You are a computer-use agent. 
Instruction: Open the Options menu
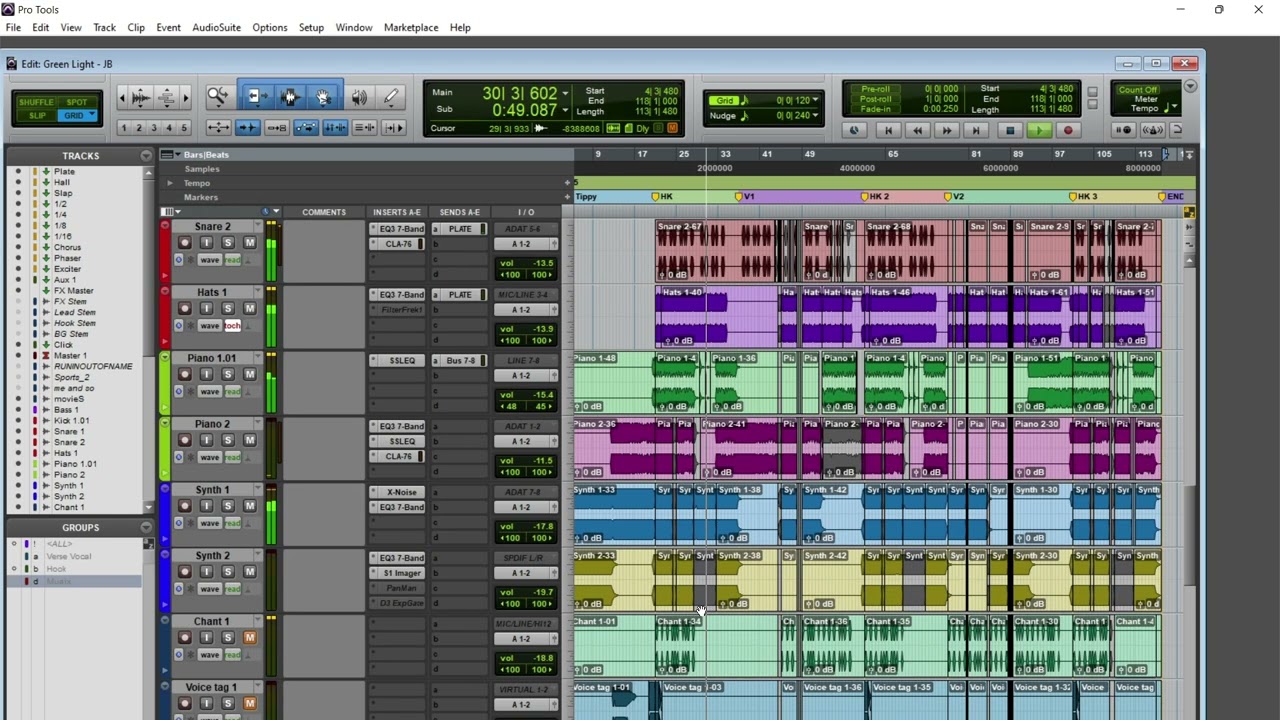point(269,27)
